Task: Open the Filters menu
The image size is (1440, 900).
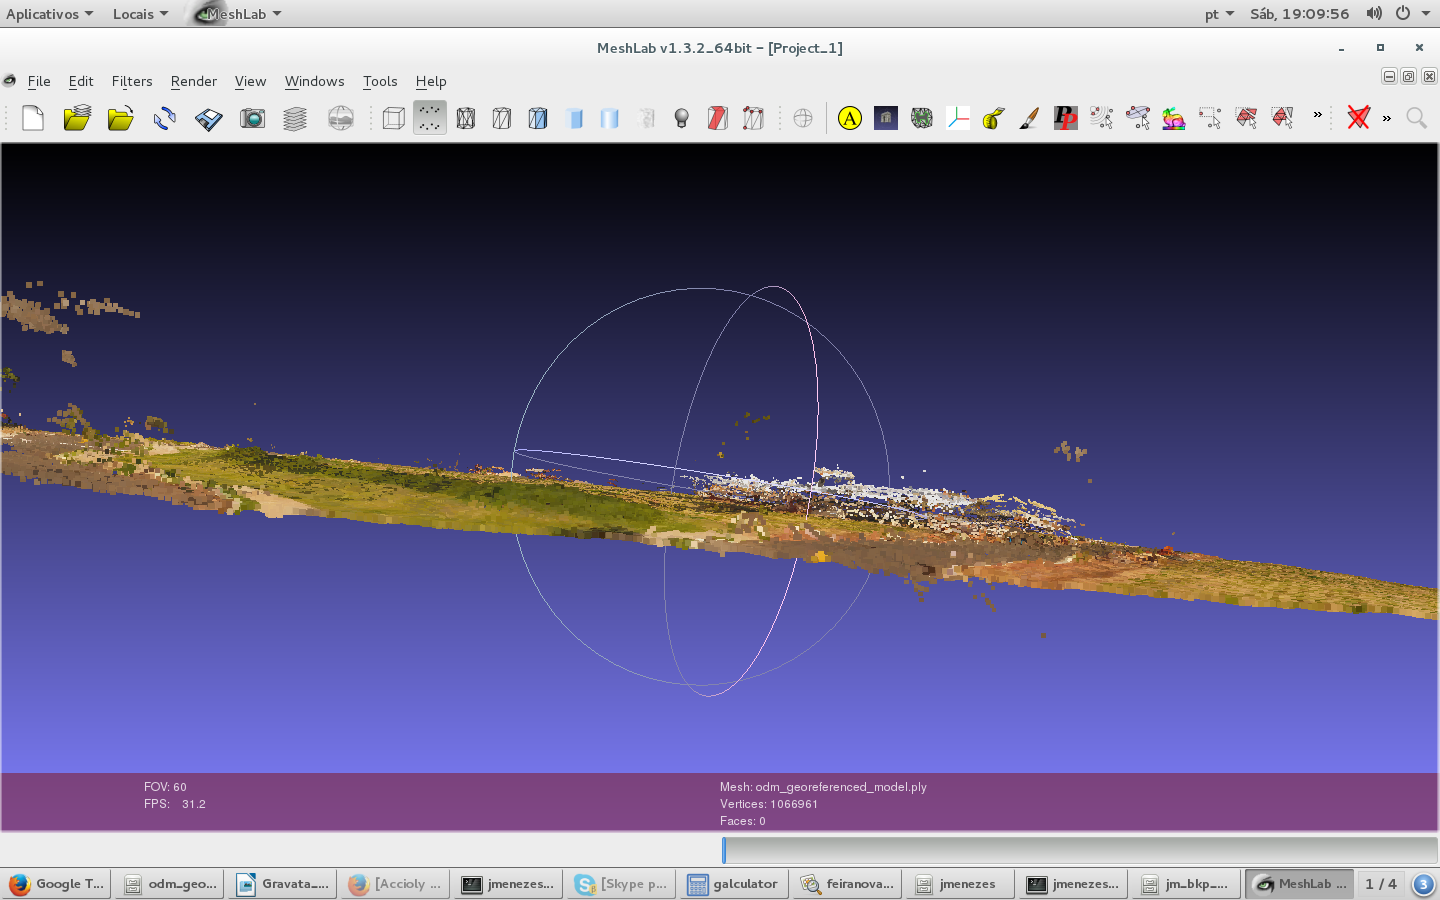Action: tap(132, 81)
